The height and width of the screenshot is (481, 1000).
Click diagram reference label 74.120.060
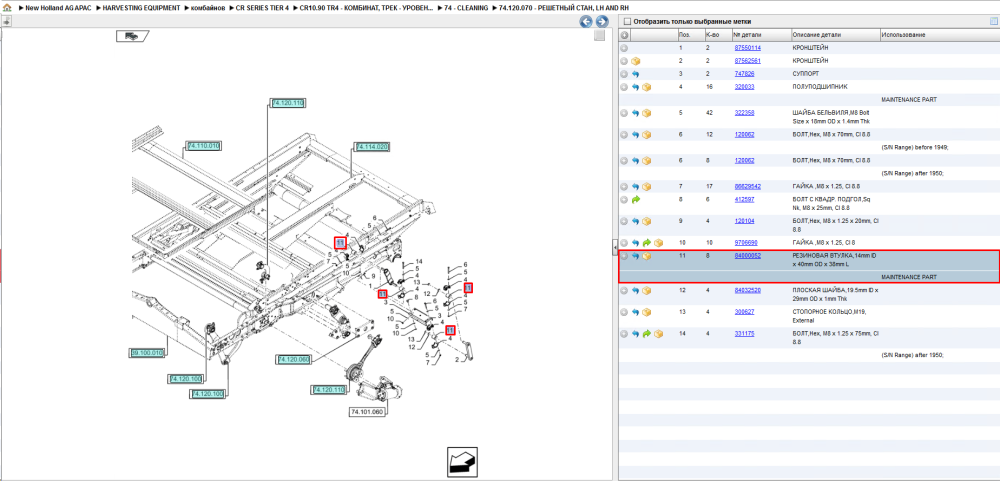click(293, 360)
